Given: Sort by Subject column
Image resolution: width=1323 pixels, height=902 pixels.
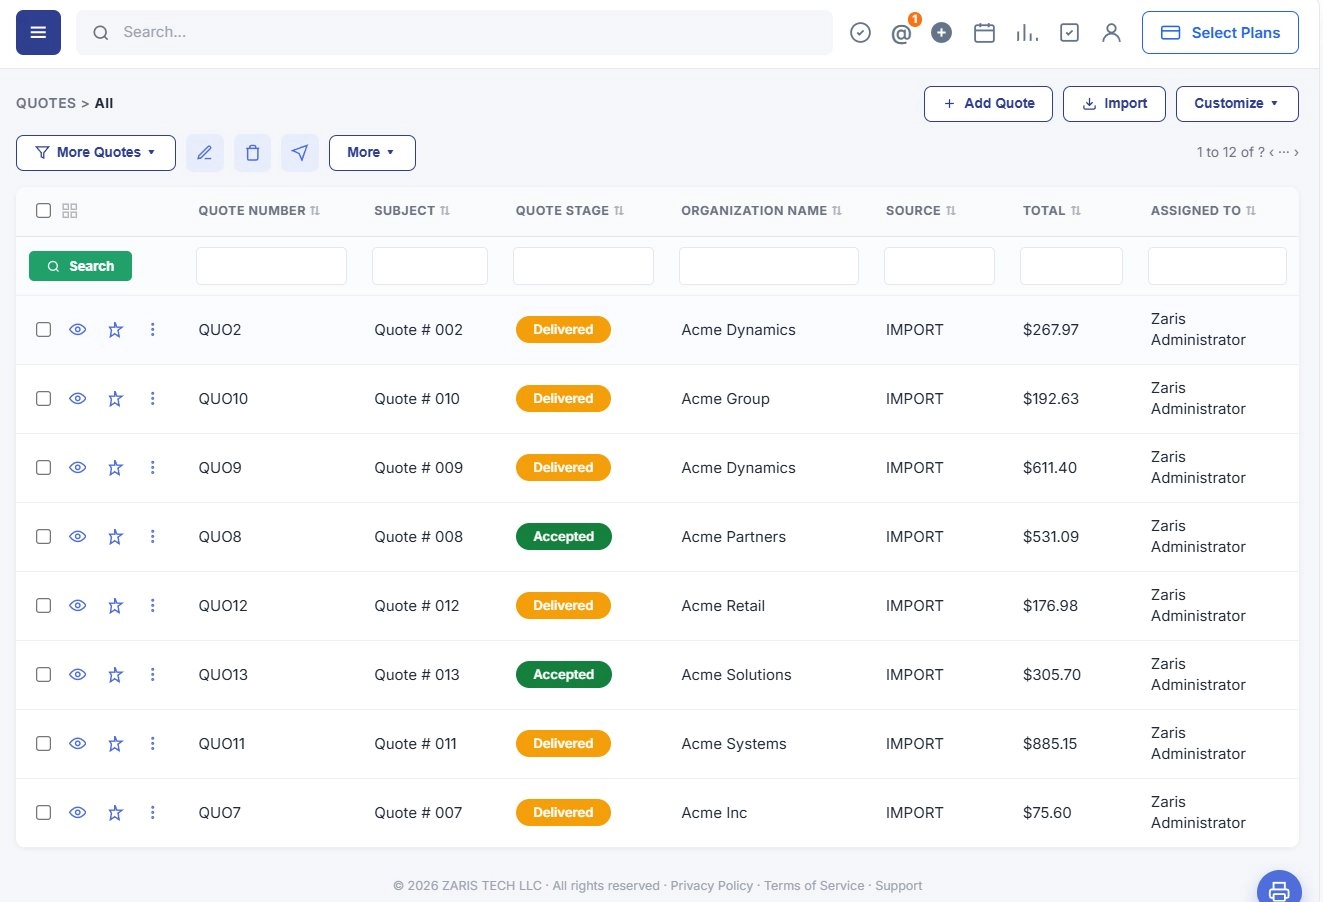Looking at the screenshot, I should (x=412, y=211).
